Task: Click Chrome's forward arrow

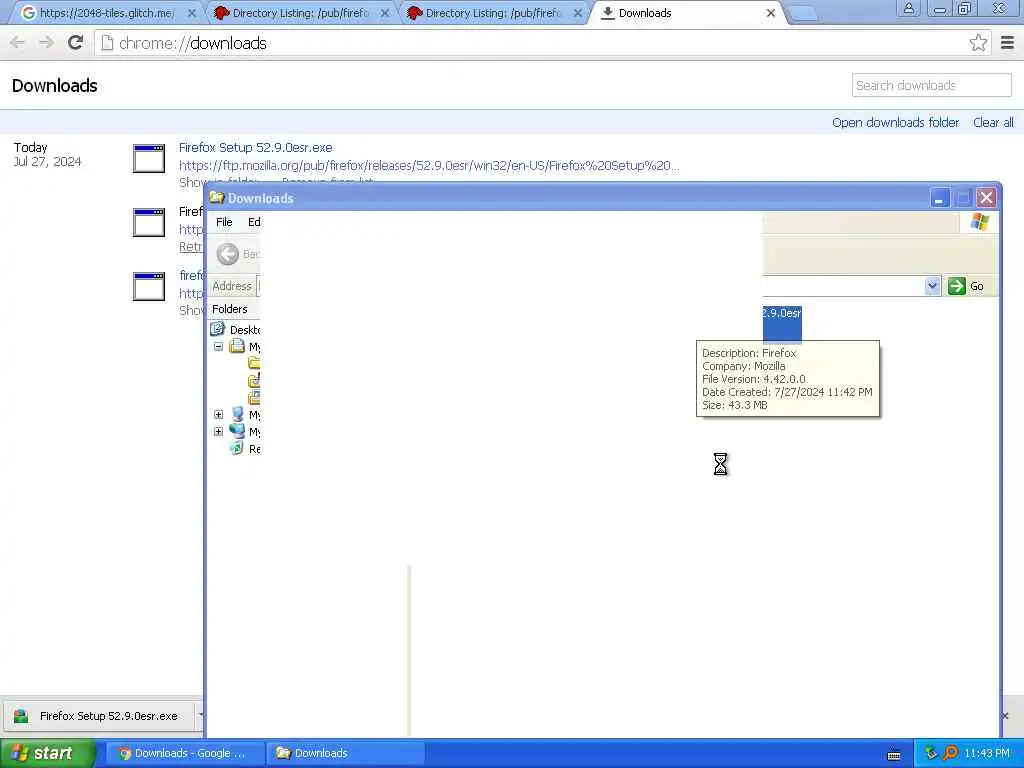Action: pyautogui.click(x=46, y=43)
